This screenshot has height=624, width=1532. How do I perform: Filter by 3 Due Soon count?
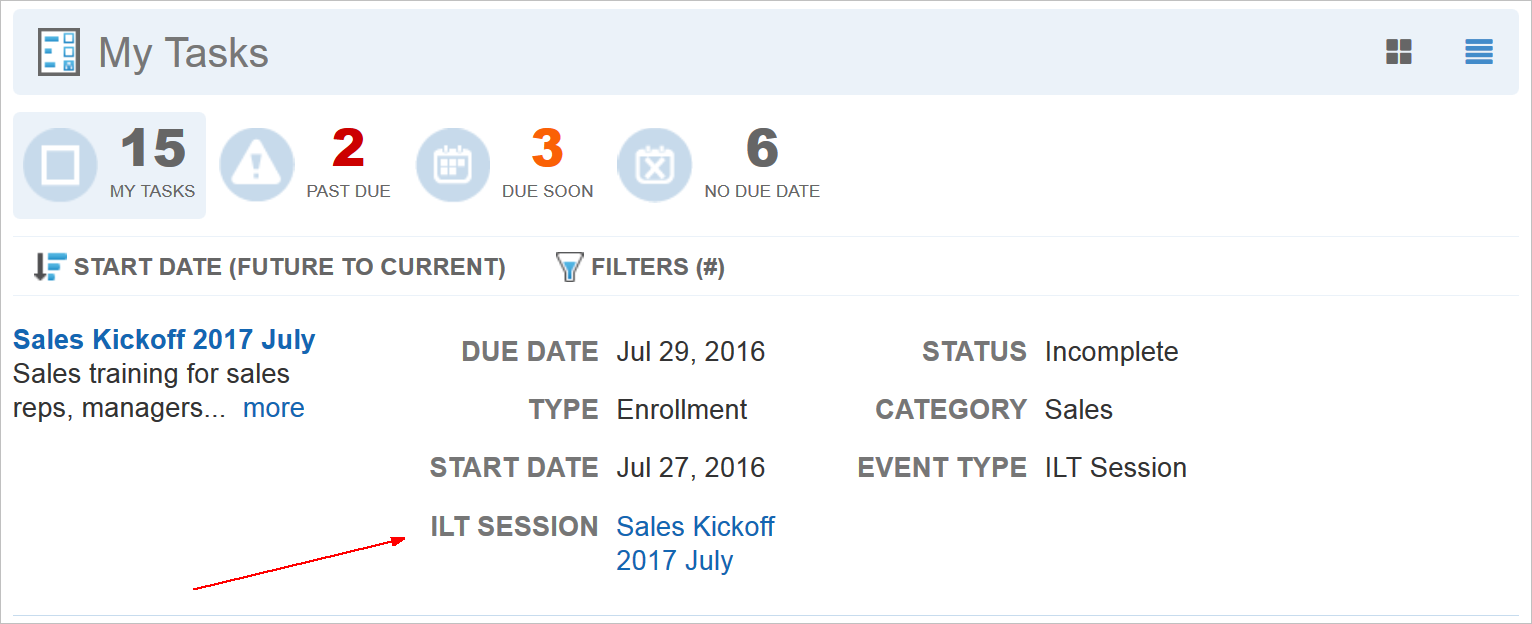pyautogui.click(x=547, y=150)
